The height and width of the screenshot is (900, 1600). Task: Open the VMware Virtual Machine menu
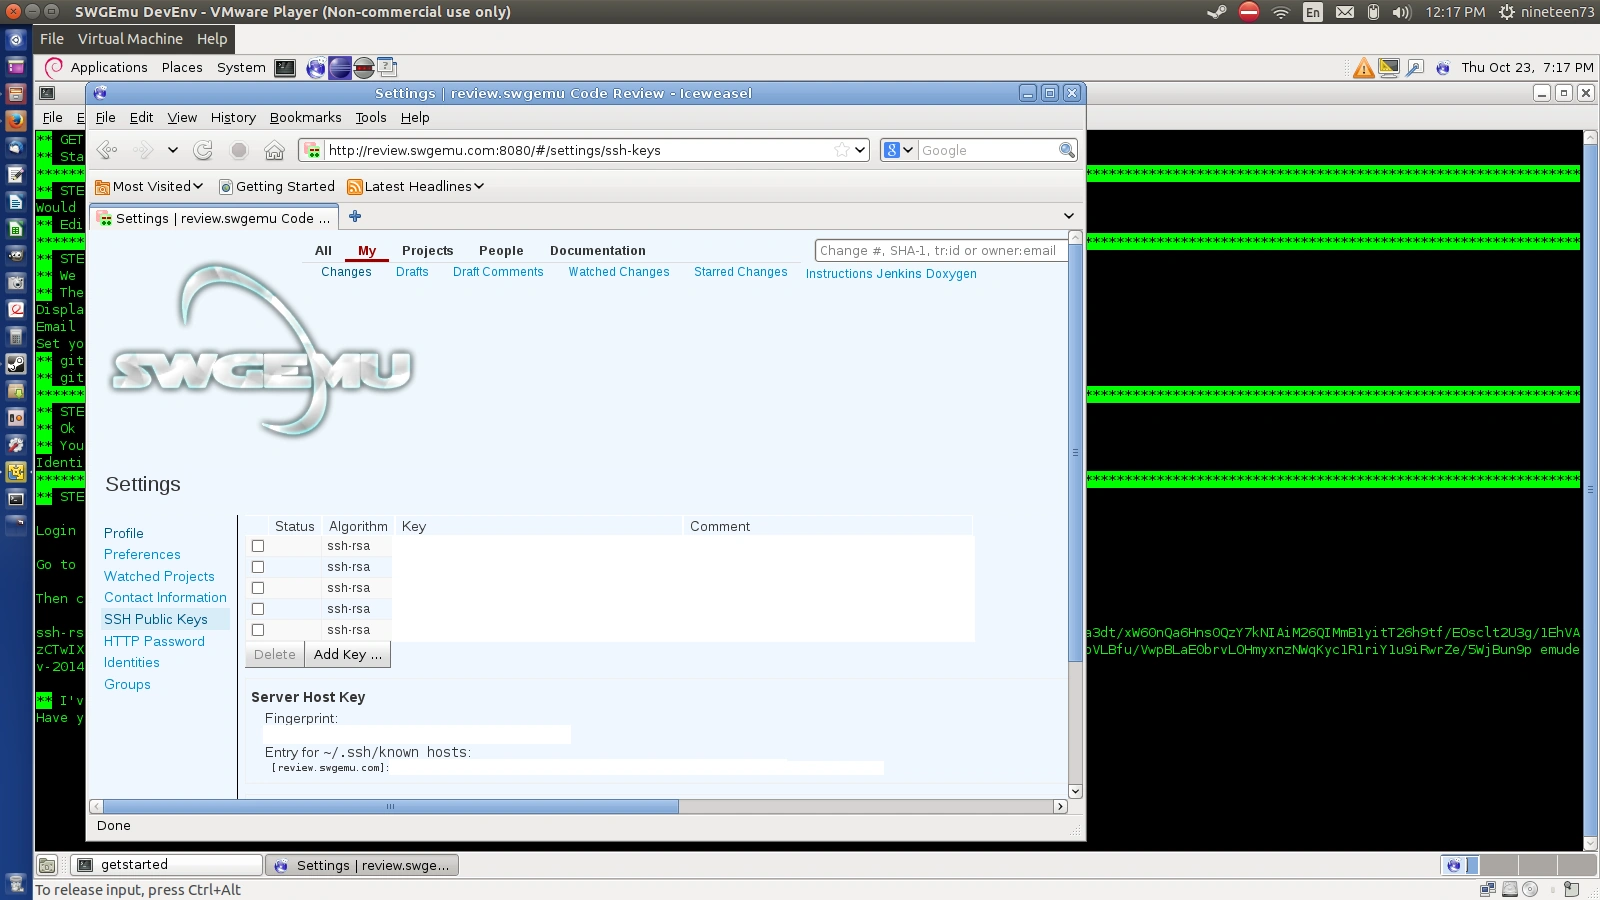click(x=130, y=39)
